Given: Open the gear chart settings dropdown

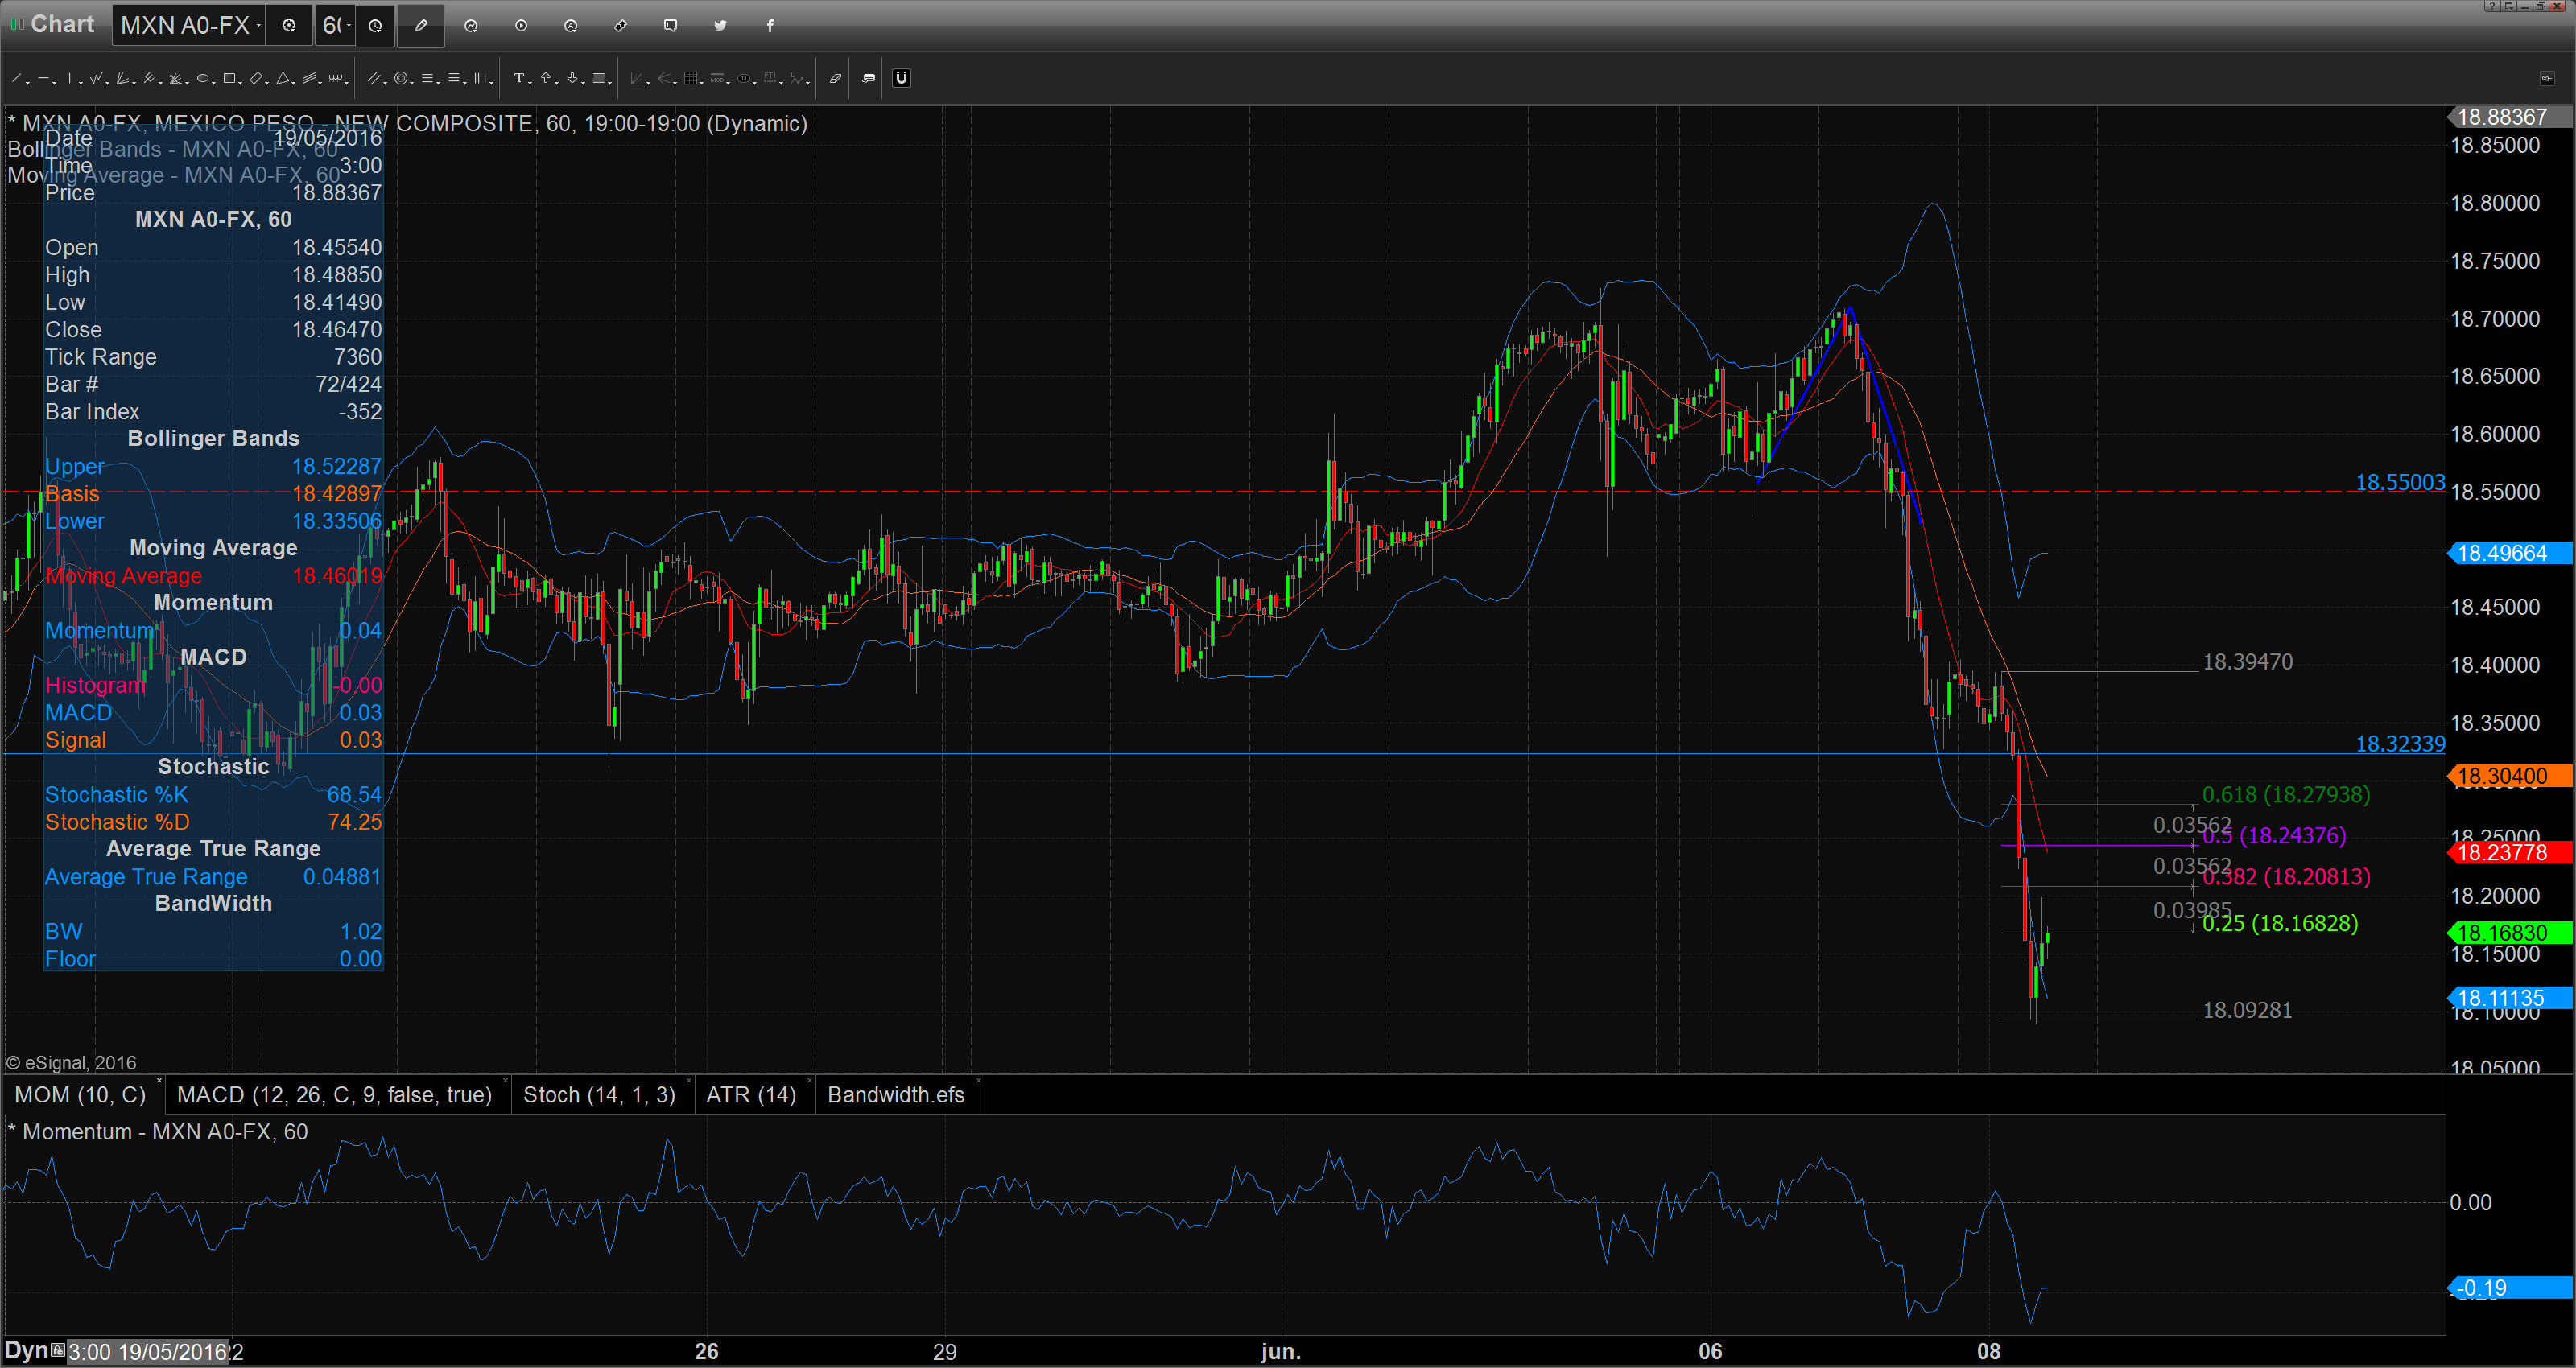Looking at the screenshot, I should (x=289, y=26).
